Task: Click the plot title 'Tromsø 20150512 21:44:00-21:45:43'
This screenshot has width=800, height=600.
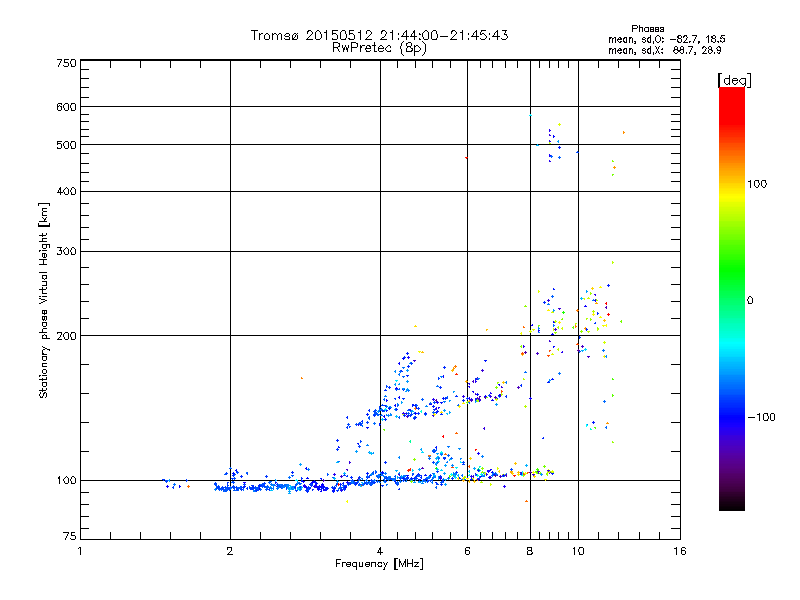Action: 379,35
